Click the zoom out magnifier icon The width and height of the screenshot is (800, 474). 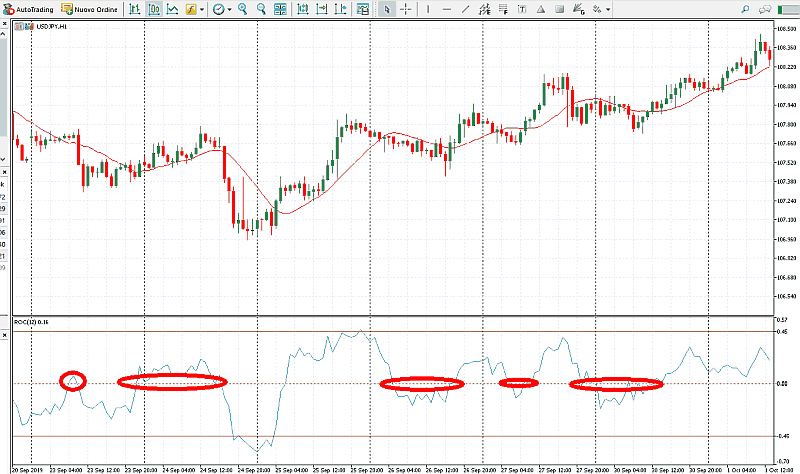[262, 9]
